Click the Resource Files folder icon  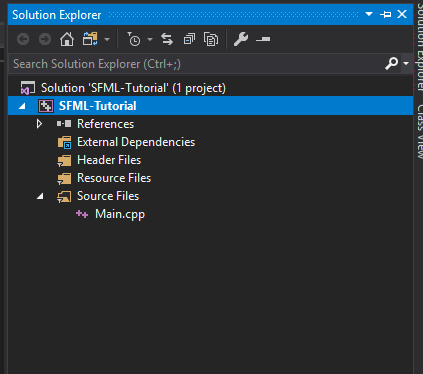[x=64, y=178]
